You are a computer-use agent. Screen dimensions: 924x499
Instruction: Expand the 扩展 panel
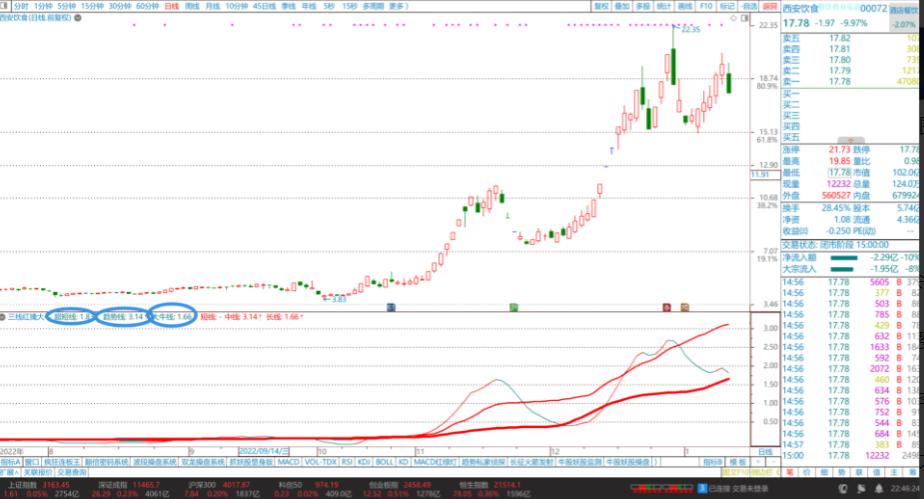[8, 472]
